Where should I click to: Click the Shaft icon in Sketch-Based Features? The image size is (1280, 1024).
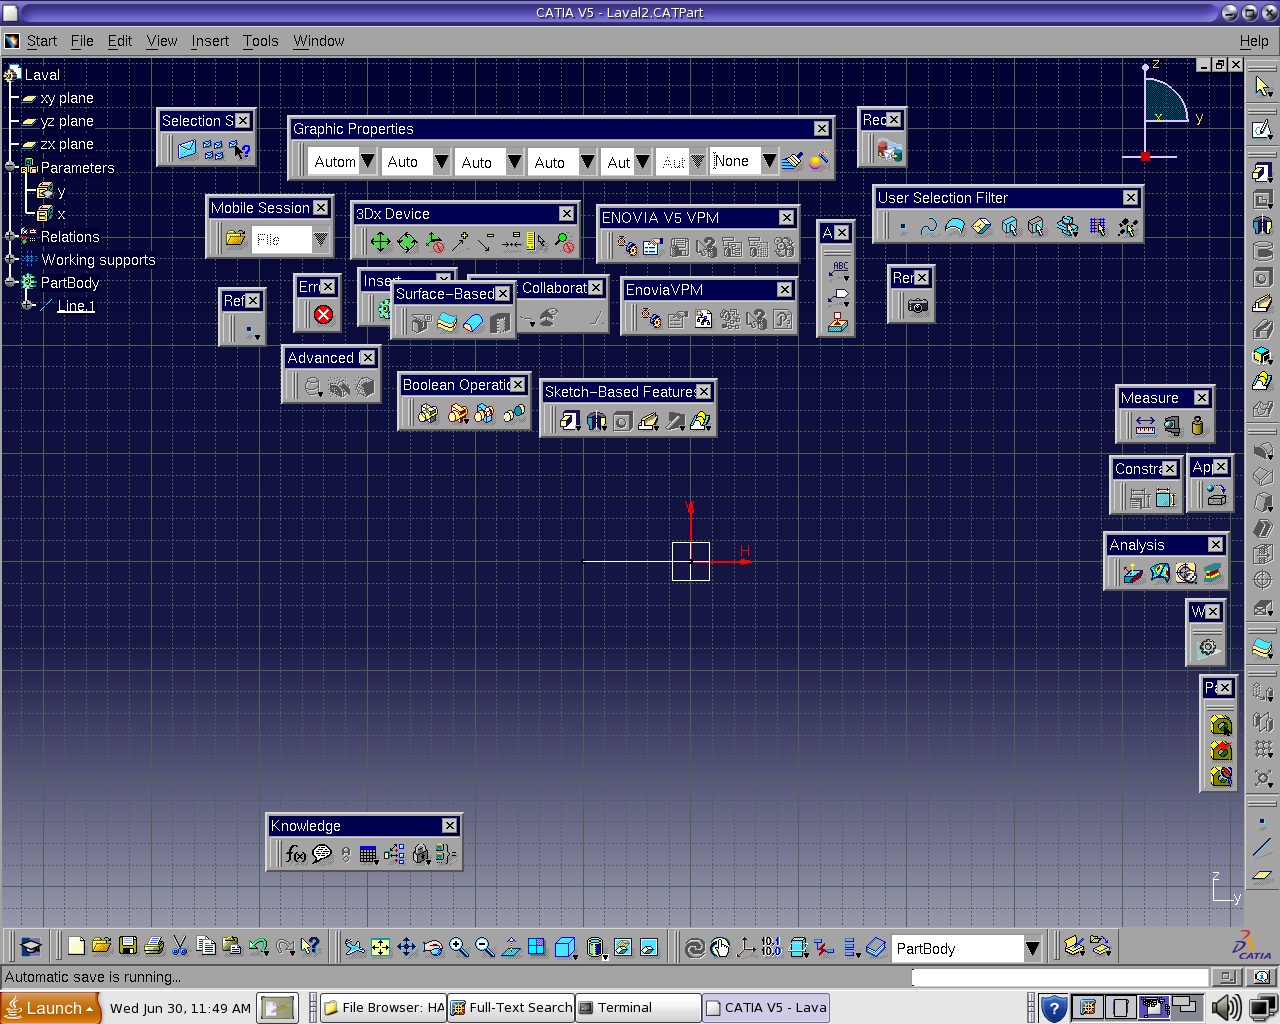[x=596, y=421]
